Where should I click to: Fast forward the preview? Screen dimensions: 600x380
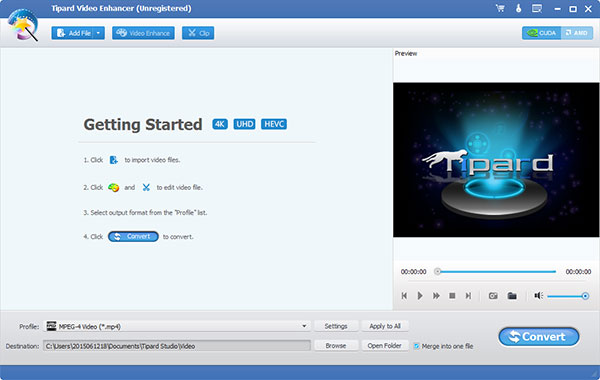point(436,296)
